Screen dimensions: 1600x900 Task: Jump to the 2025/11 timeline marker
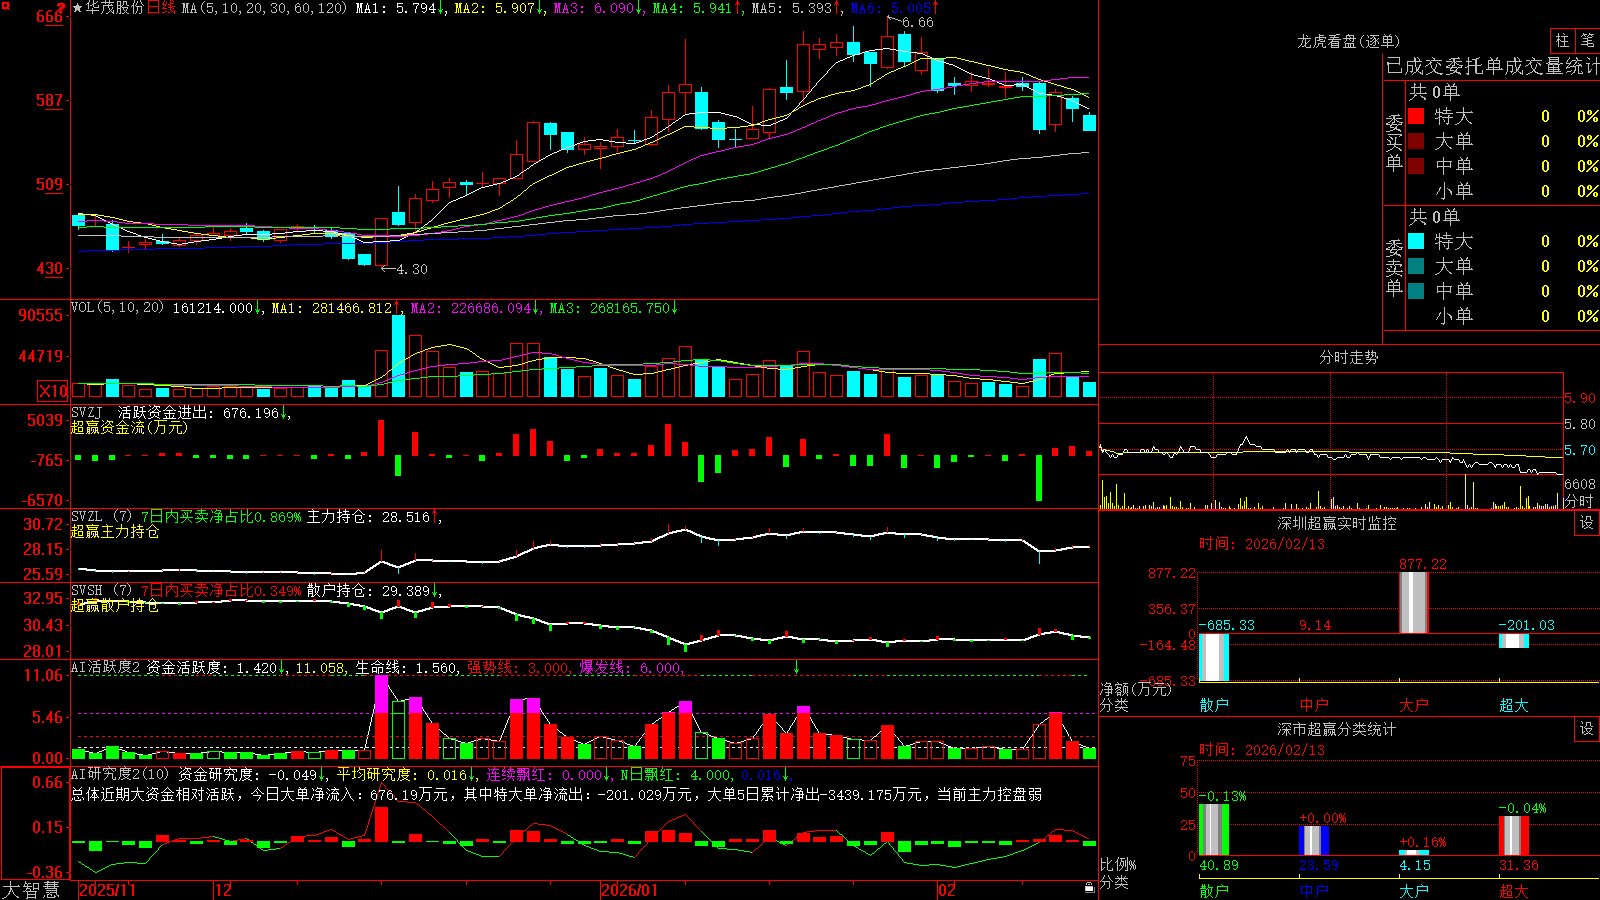click(x=107, y=890)
